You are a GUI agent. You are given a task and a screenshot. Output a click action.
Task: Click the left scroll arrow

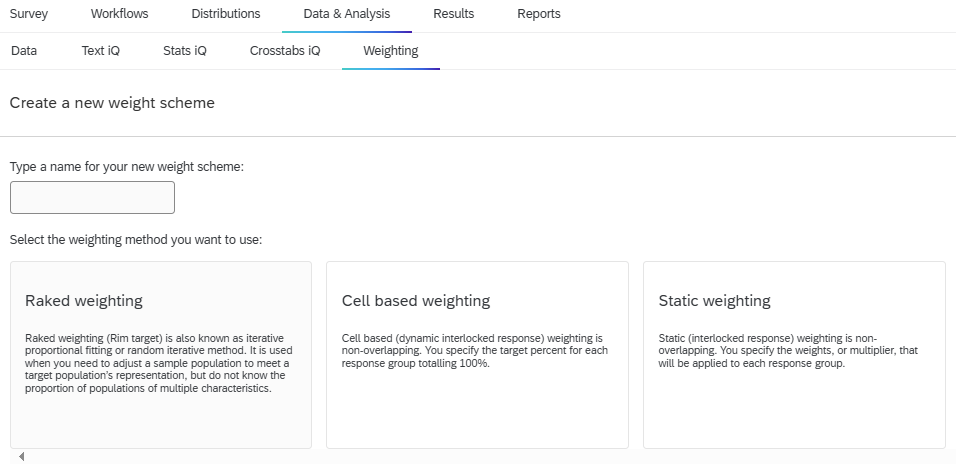point(21,456)
